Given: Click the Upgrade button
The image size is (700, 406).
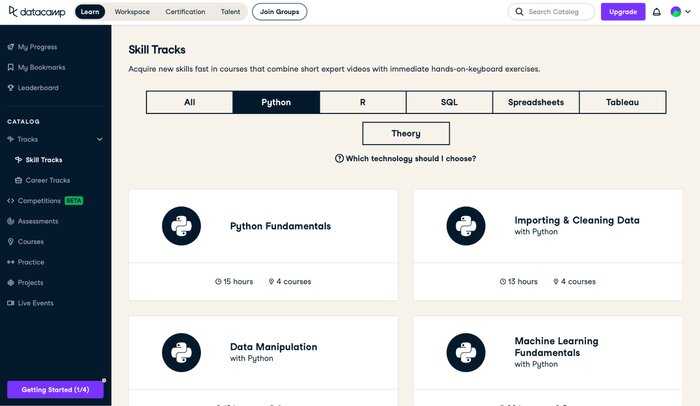Looking at the screenshot, I should point(623,12).
